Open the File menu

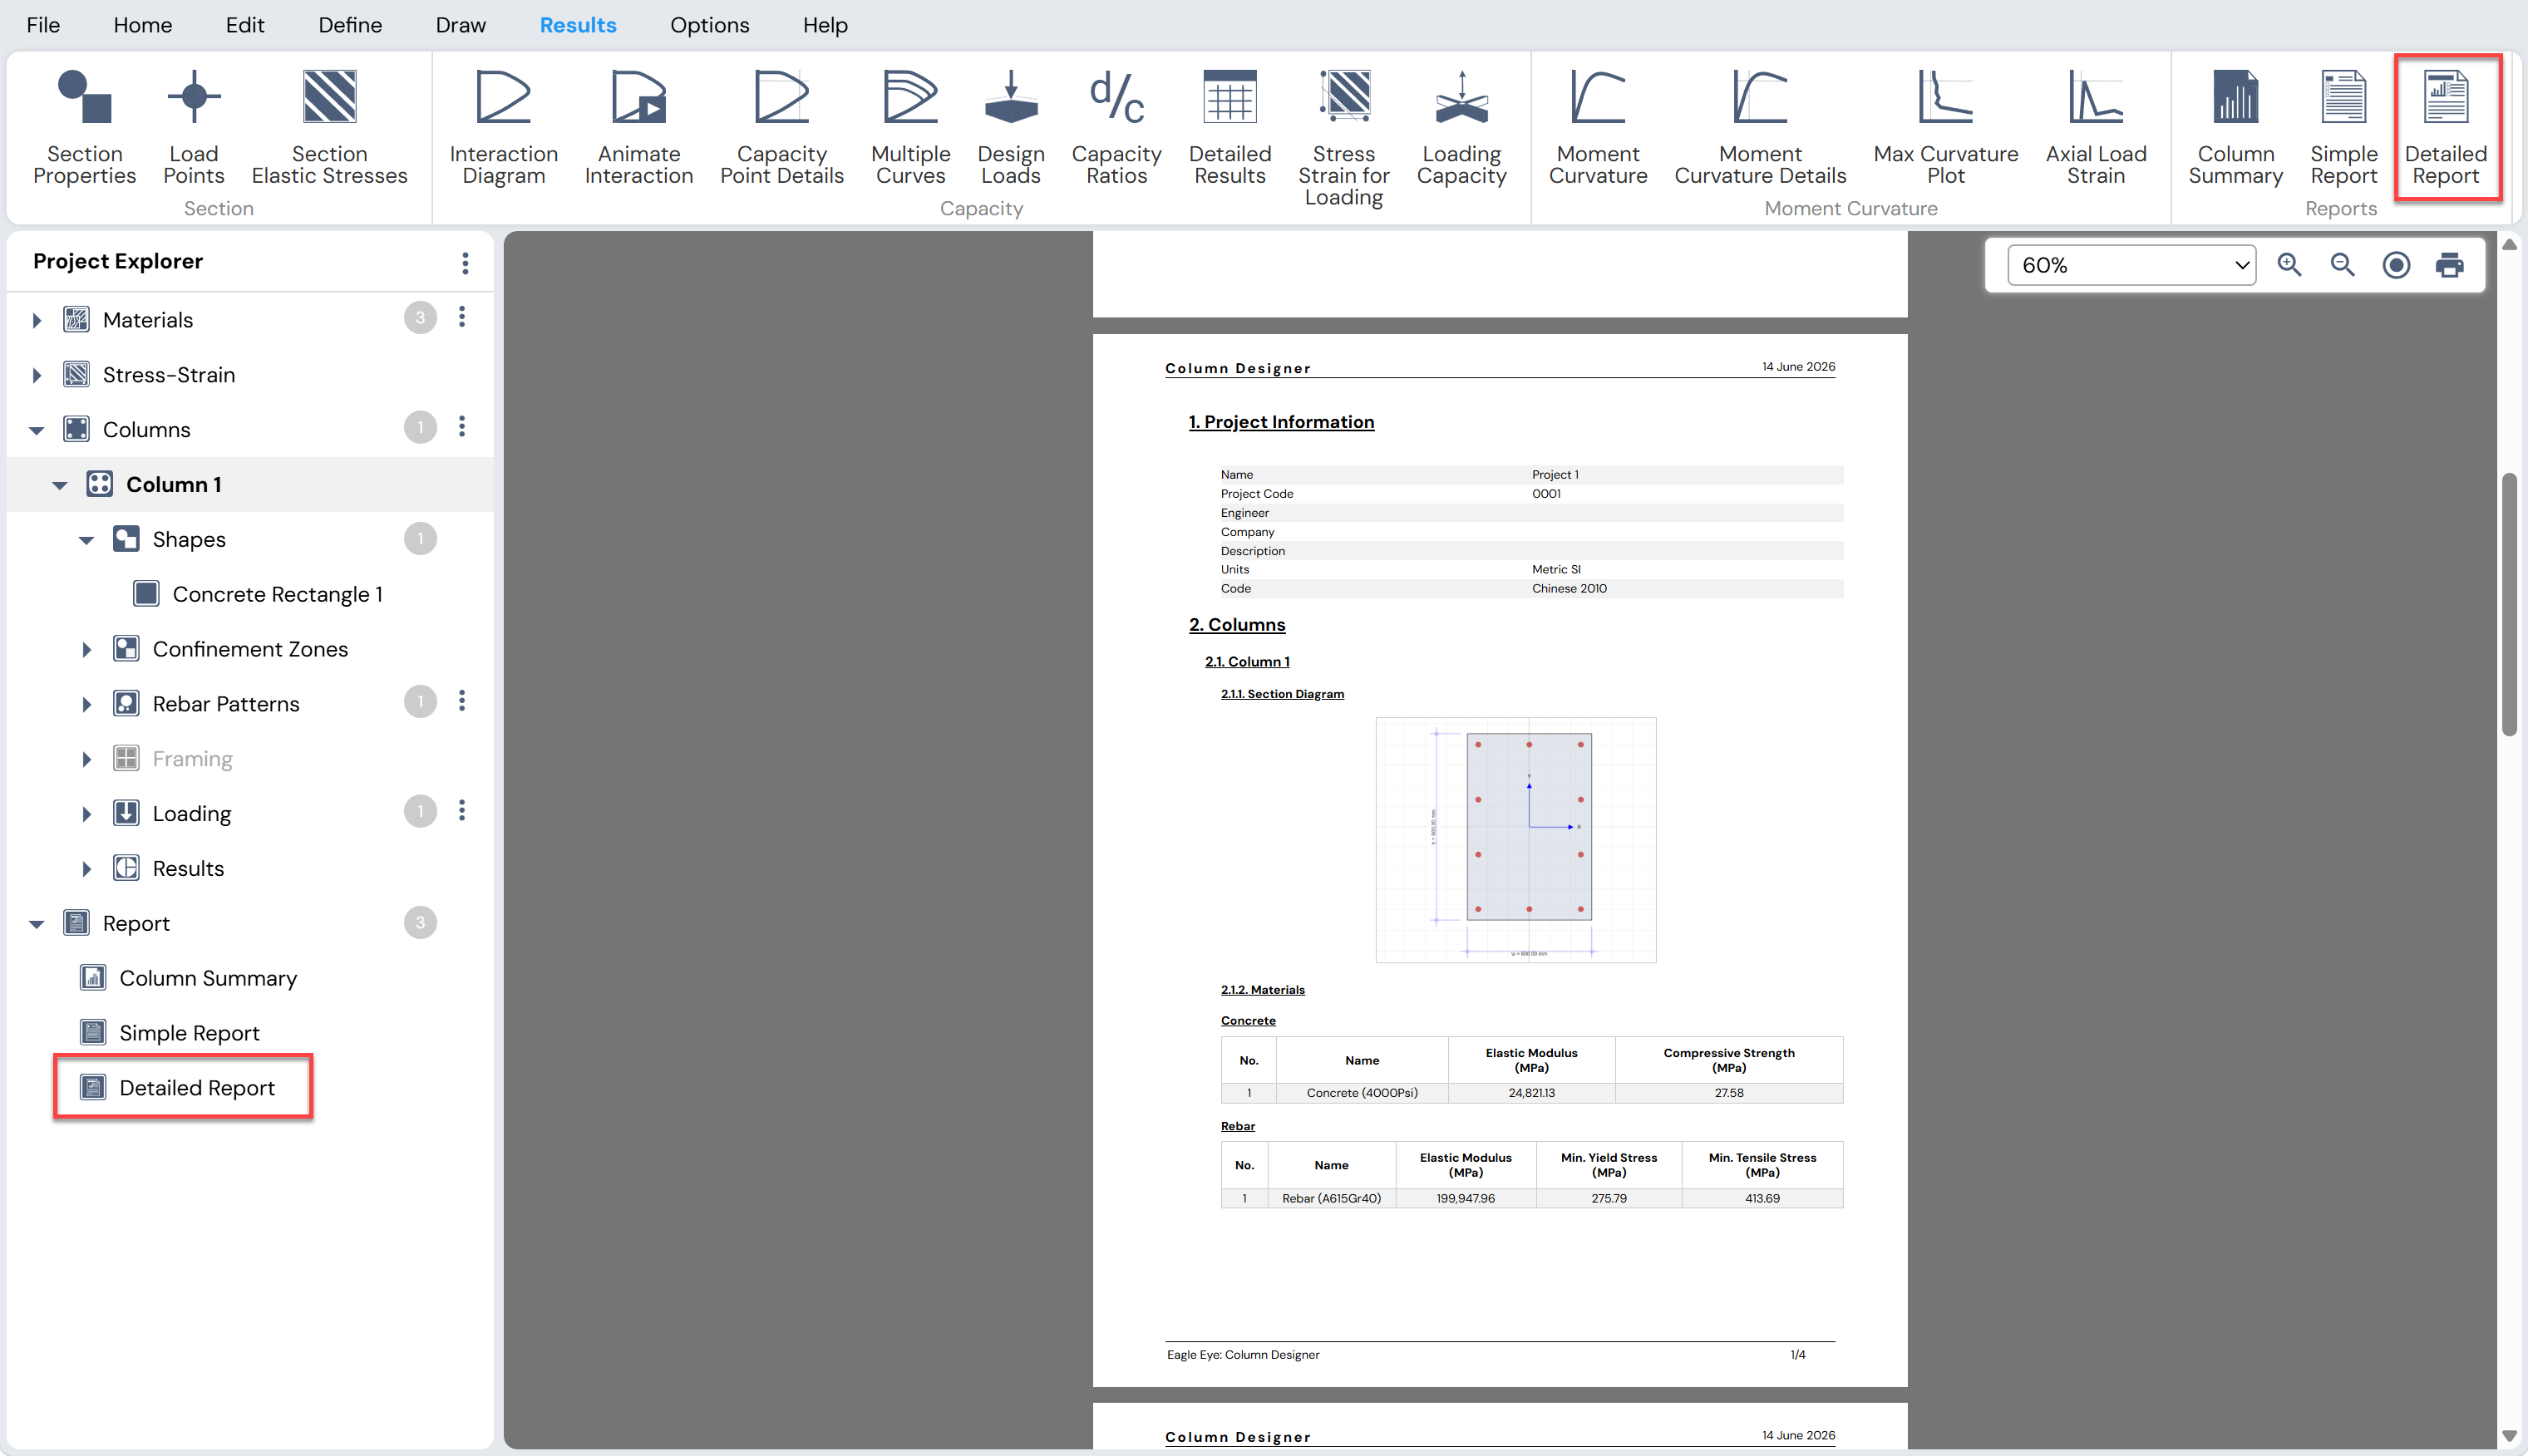pyautogui.click(x=43, y=25)
